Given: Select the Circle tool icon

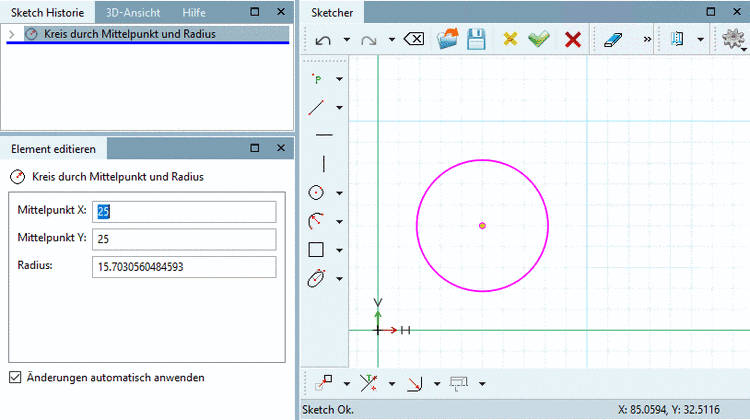Looking at the screenshot, I should pyautogui.click(x=316, y=193).
